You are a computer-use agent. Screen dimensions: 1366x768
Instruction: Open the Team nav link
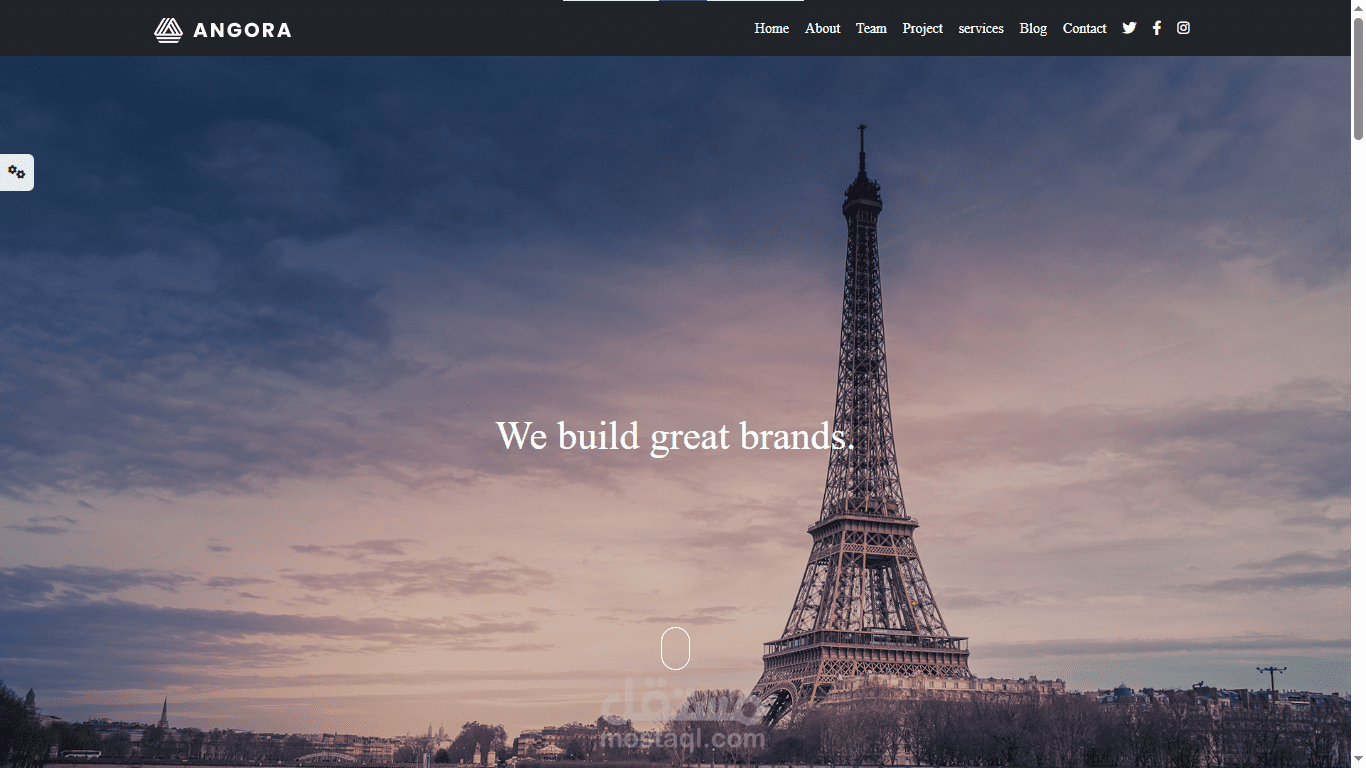click(871, 28)
